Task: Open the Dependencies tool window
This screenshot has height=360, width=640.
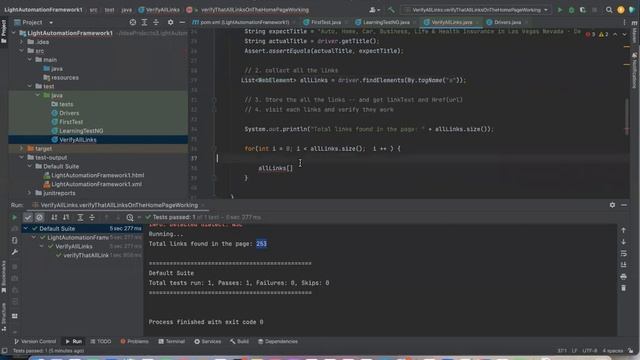Action: pyautogui.click(x=278, y=341)
